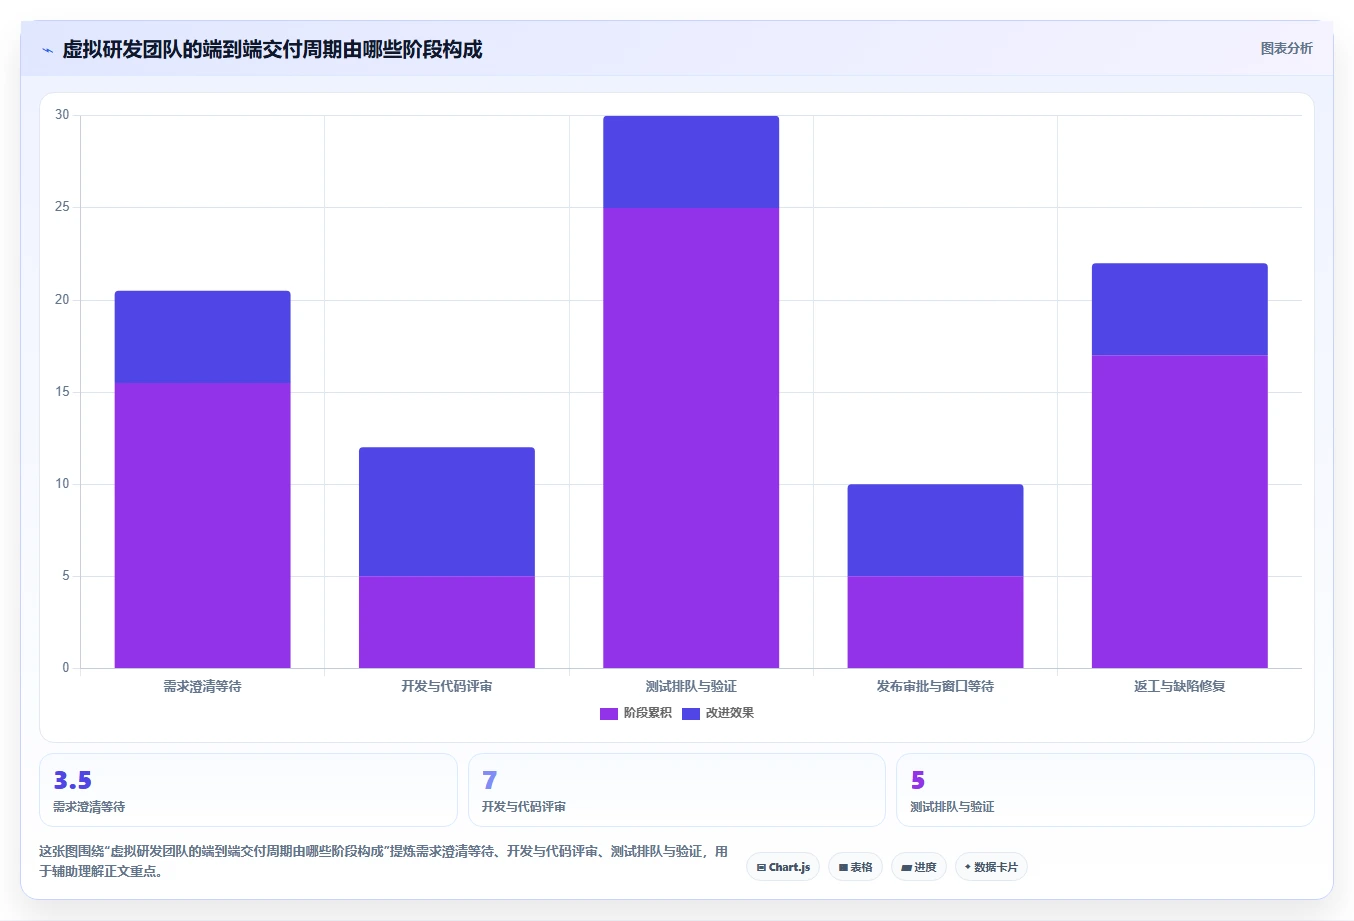
Task: Click the y-axis value 30
Action: (x=62, y=115)
